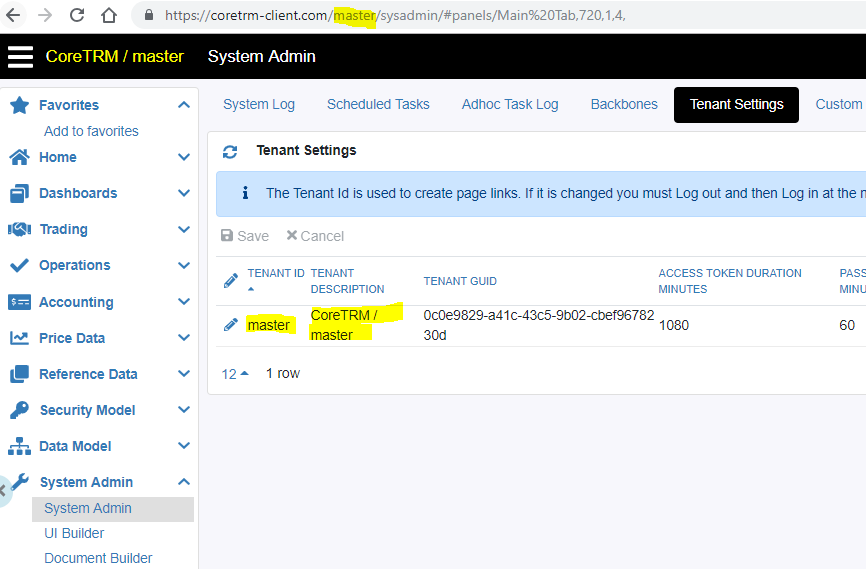866x569 pixels.
Task: View site security padlock info
Action: coord(149,15)
